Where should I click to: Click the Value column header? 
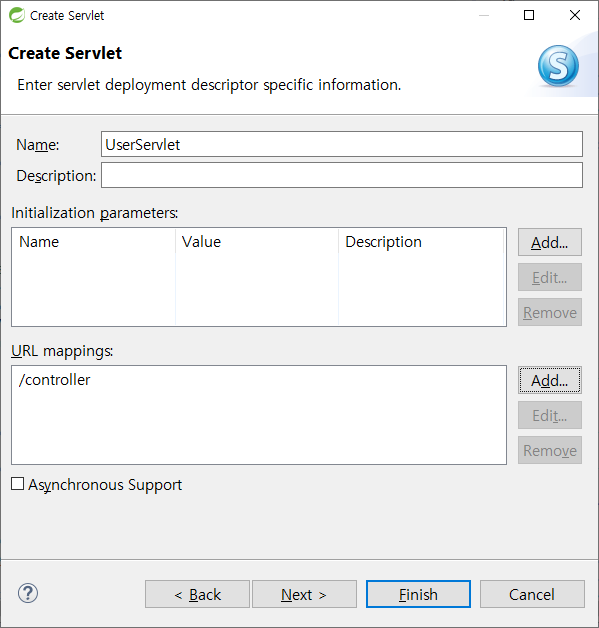coord(257,242)
